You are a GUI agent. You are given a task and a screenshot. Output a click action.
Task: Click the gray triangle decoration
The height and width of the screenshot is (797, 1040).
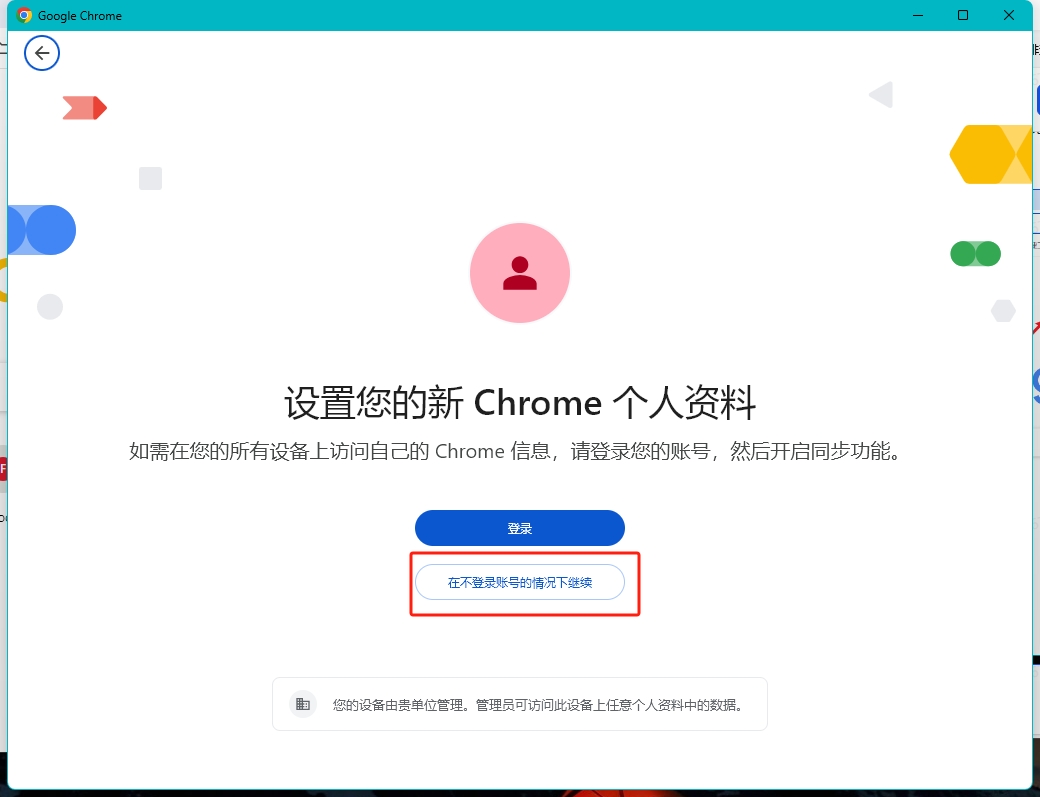click(x=881, y=95)
